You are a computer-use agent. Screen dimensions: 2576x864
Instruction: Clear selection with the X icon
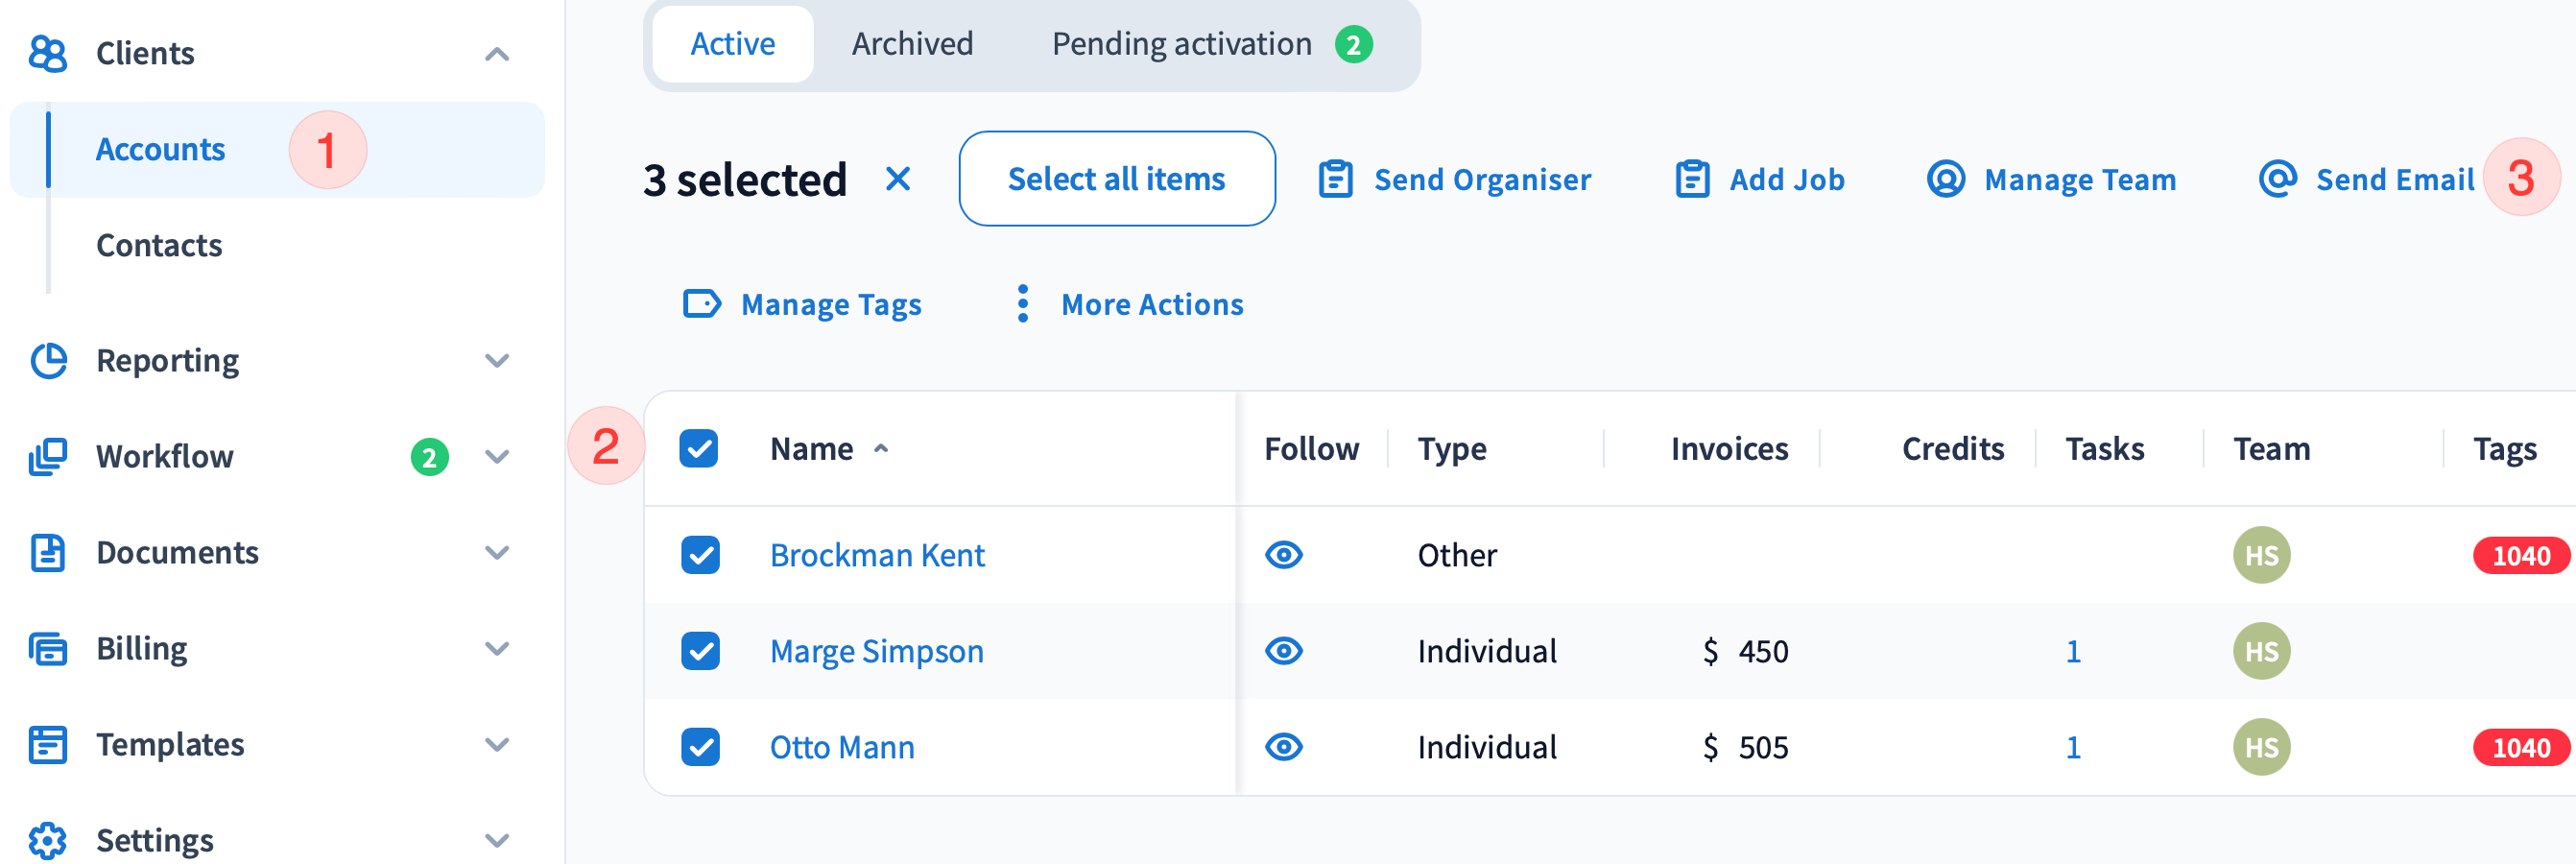[897, 180]
